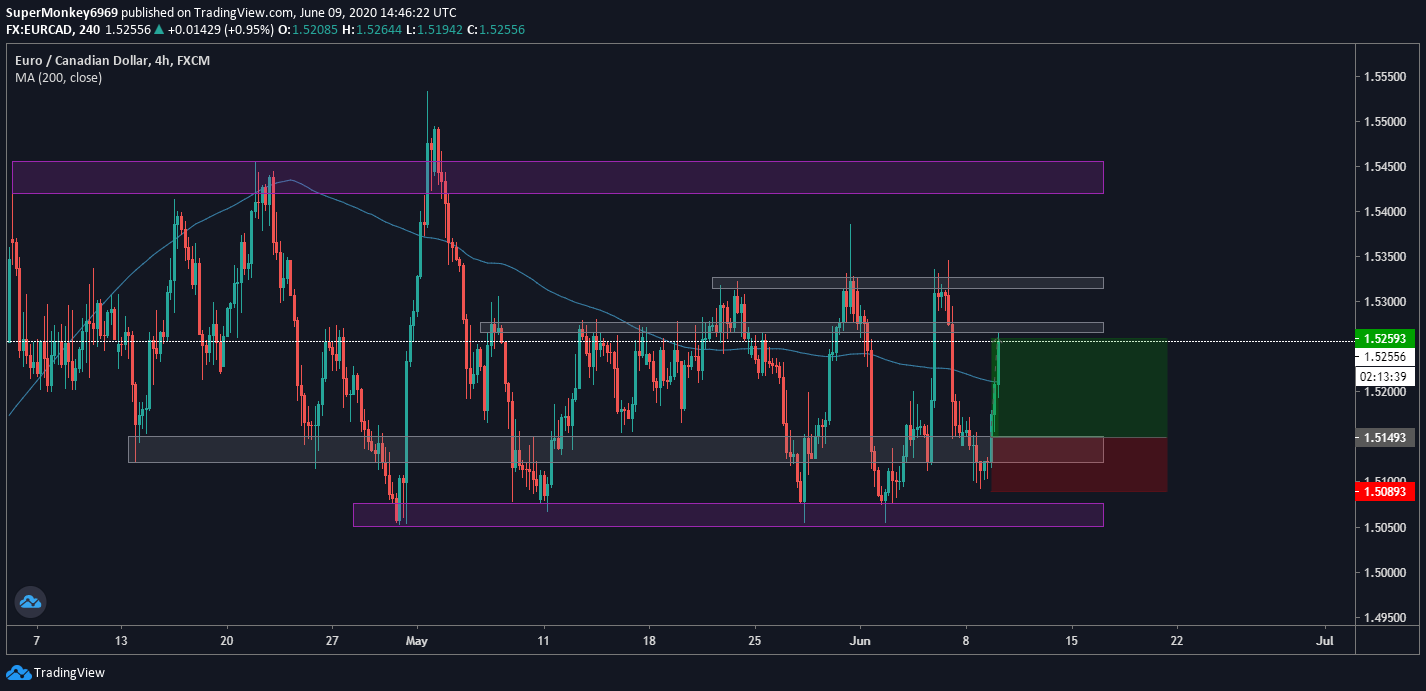Select the topmost narrow gray zone rectangle
1426x691 pixels.
(x=907, y=283)
